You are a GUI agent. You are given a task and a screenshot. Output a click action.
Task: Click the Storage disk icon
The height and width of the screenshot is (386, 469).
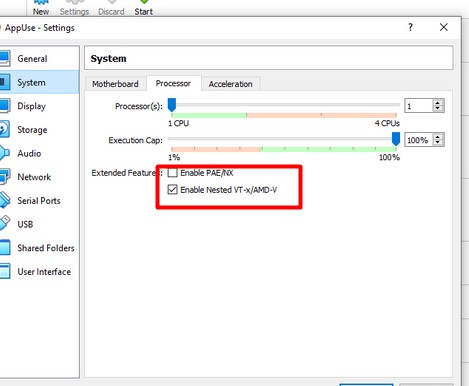click(5, 129)
